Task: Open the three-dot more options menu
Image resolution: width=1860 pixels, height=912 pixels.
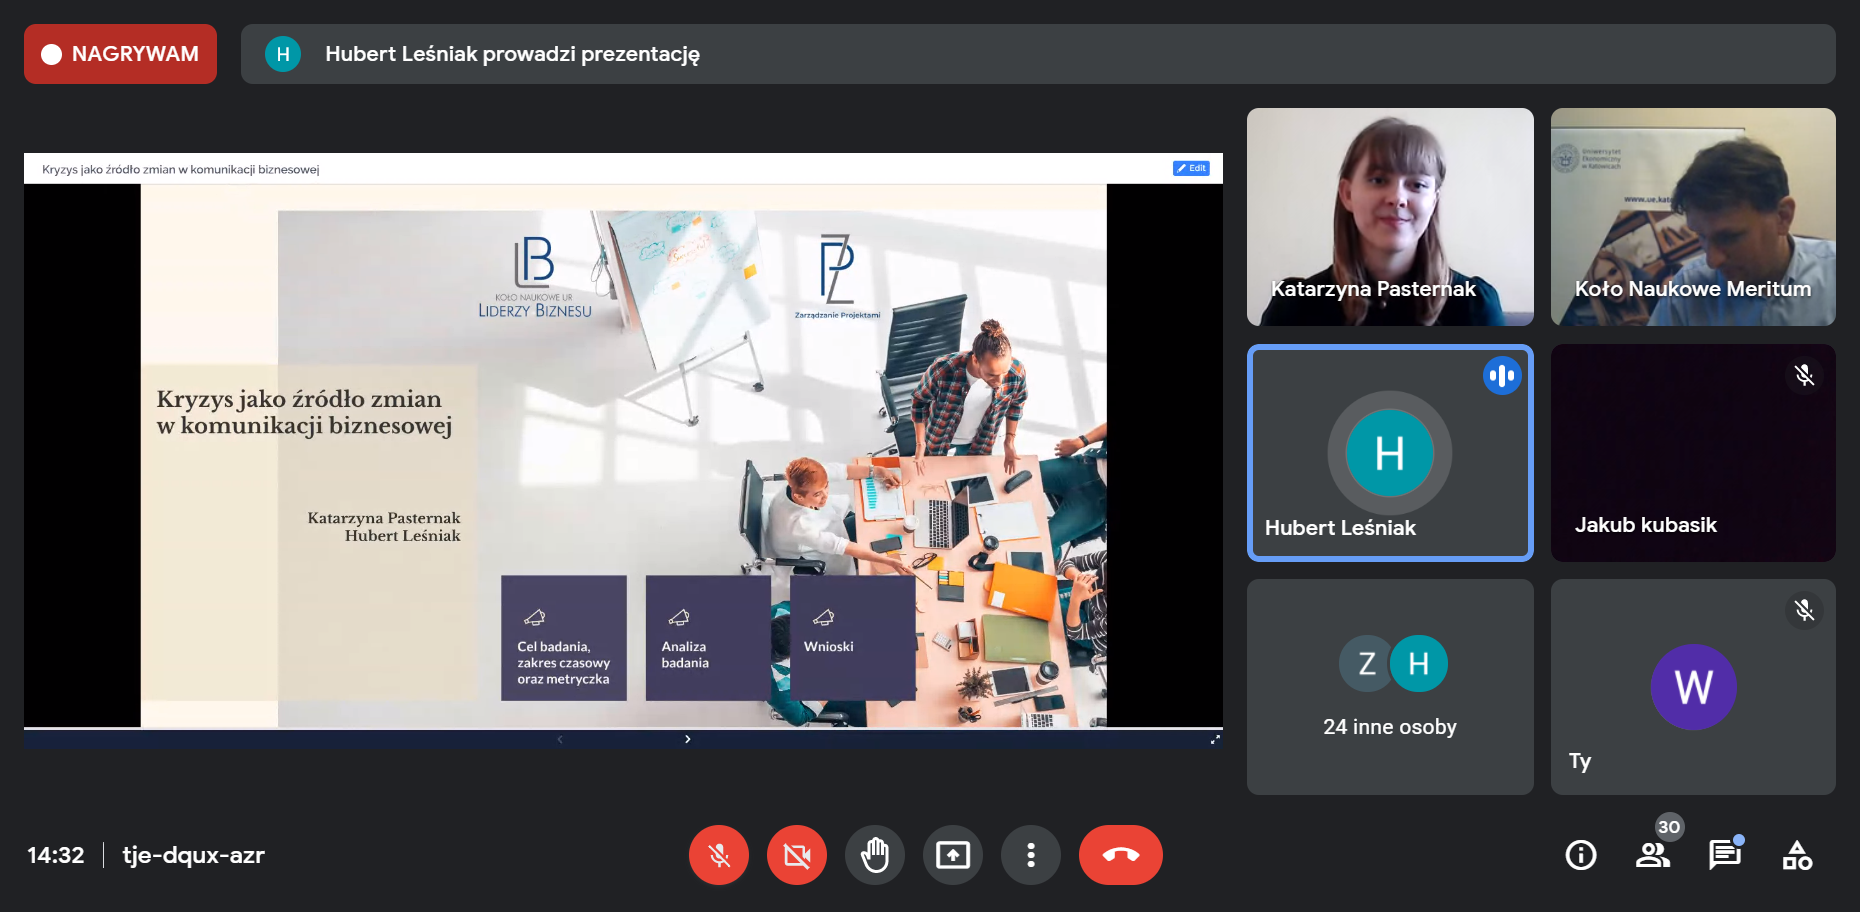Action: click(x=1030, y=855)
